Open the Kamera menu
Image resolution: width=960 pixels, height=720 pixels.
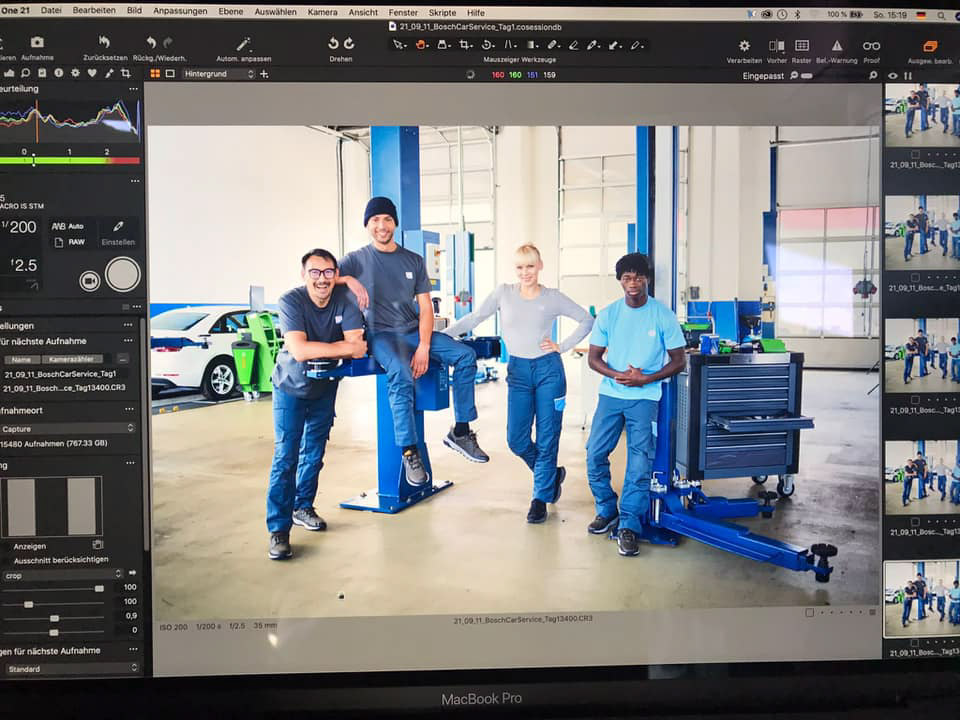(323, 12)
